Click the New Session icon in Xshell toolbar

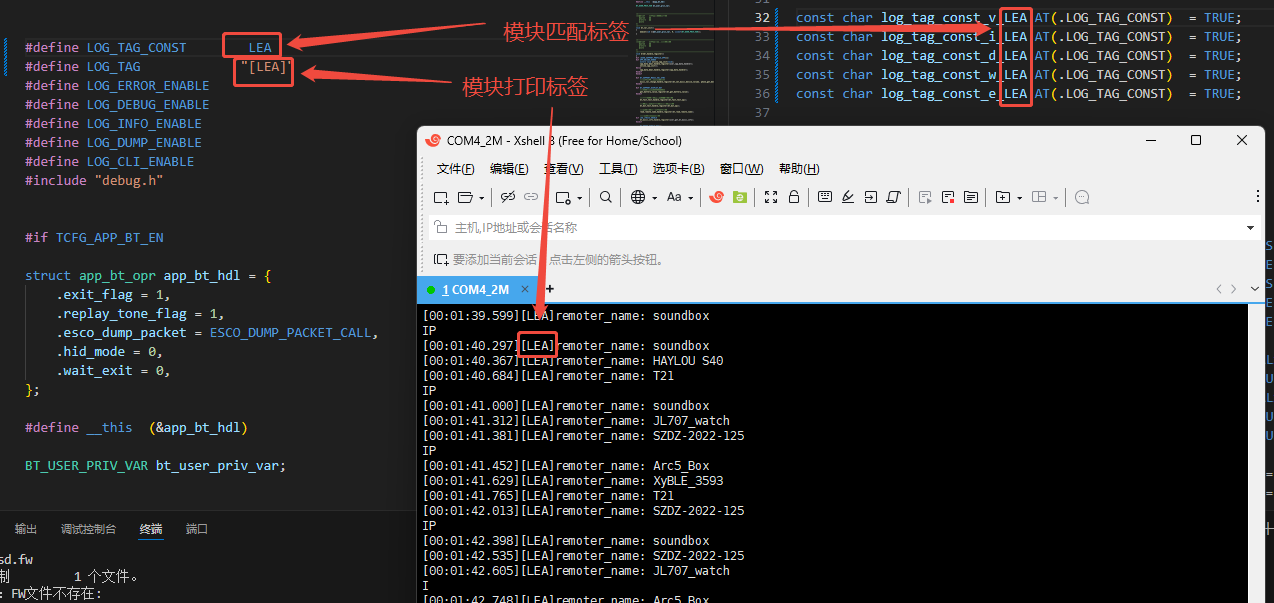441,197
